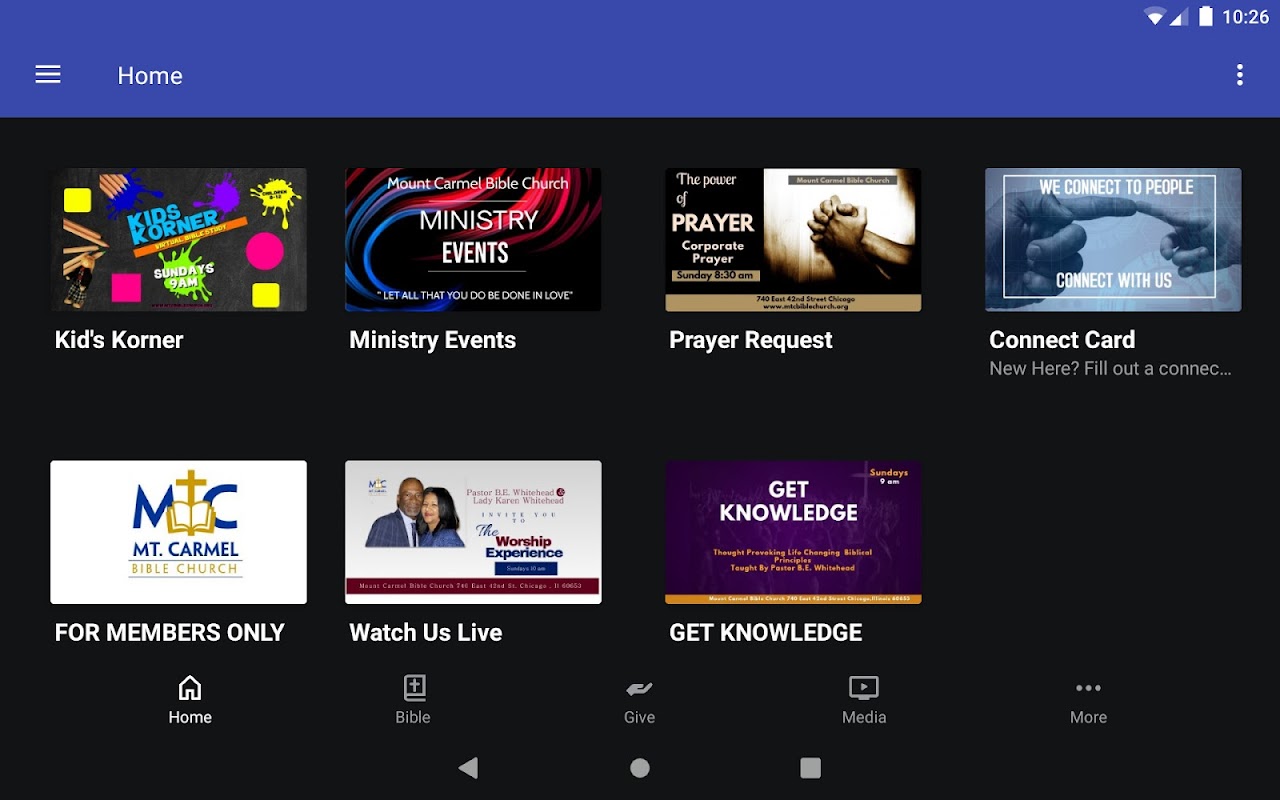Tap the Home house icon

[x=189, y=688]
